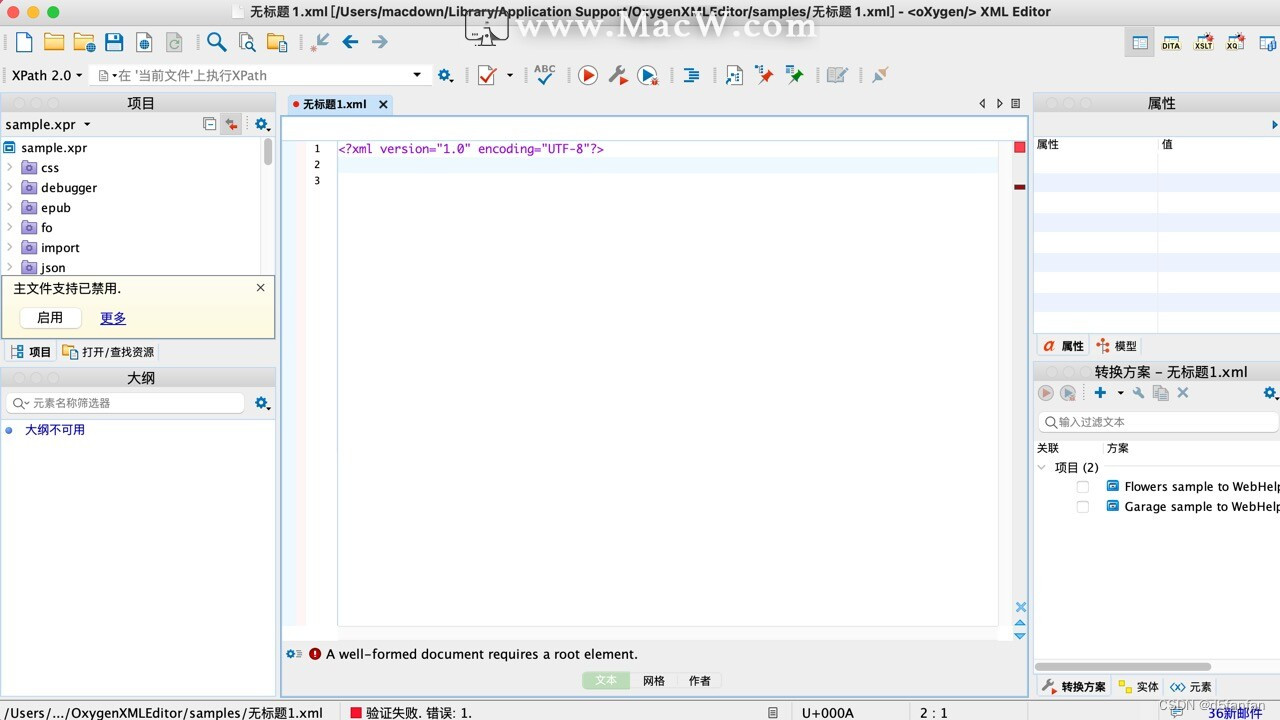The image size is (1280, 720).
Task: Click the format and indent icon
Action: (x=691, y=74)
